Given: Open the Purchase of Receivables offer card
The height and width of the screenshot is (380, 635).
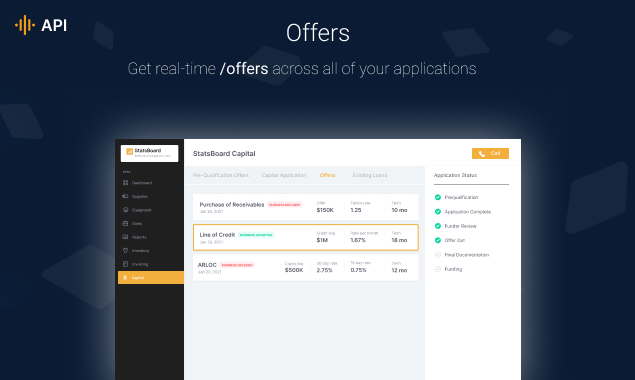Looking at the screenshot, I should point(306,207).
